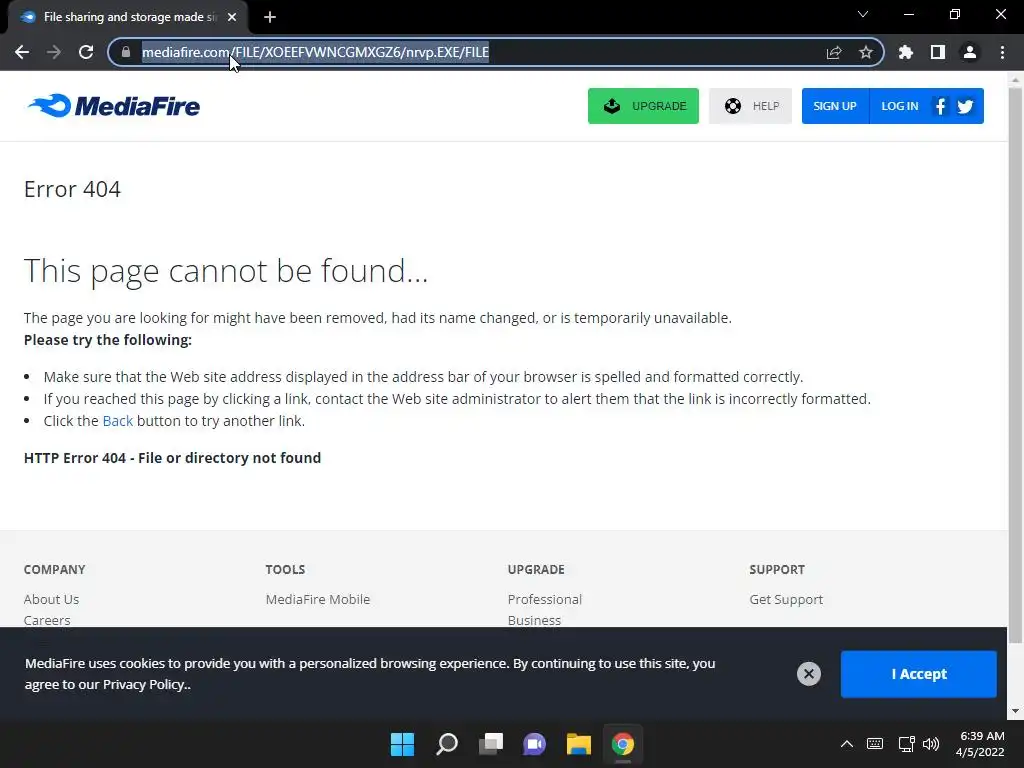Click I Accept on the cookie notice
This screenshot has width=1024, height=768.
(919, 674)
